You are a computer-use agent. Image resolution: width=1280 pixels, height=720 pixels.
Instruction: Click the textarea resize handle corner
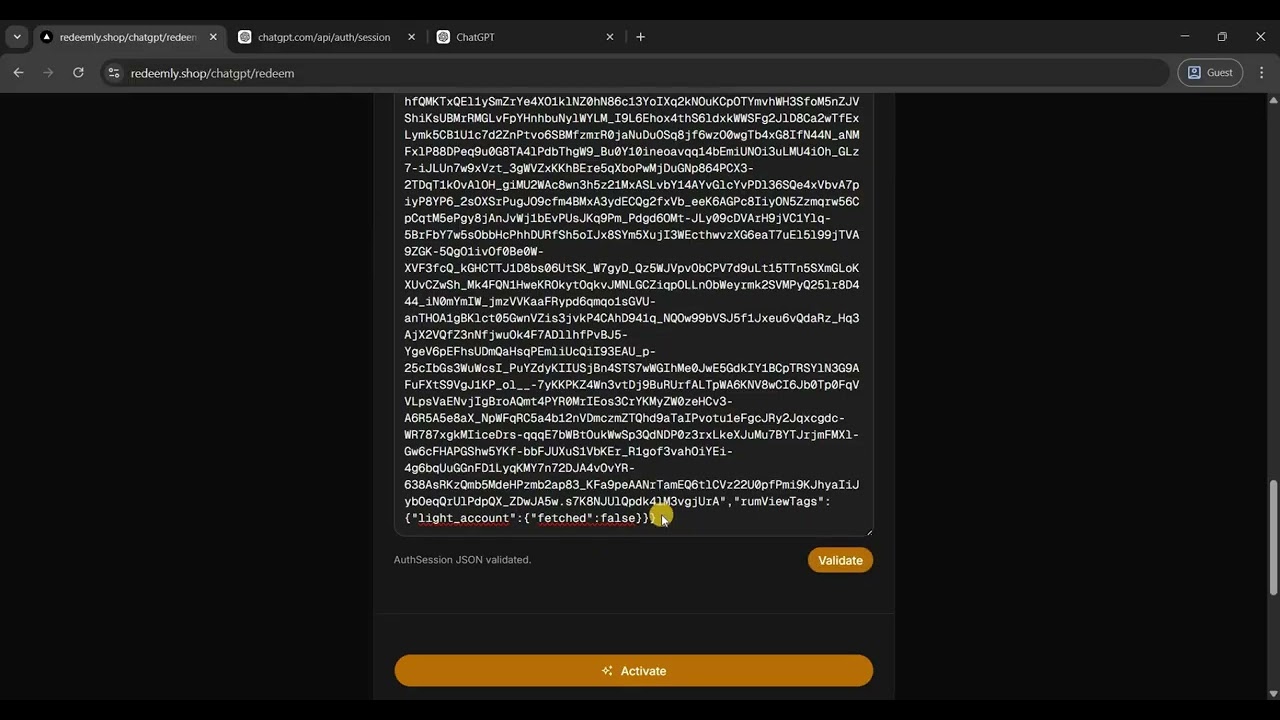(x=868, y=530)
